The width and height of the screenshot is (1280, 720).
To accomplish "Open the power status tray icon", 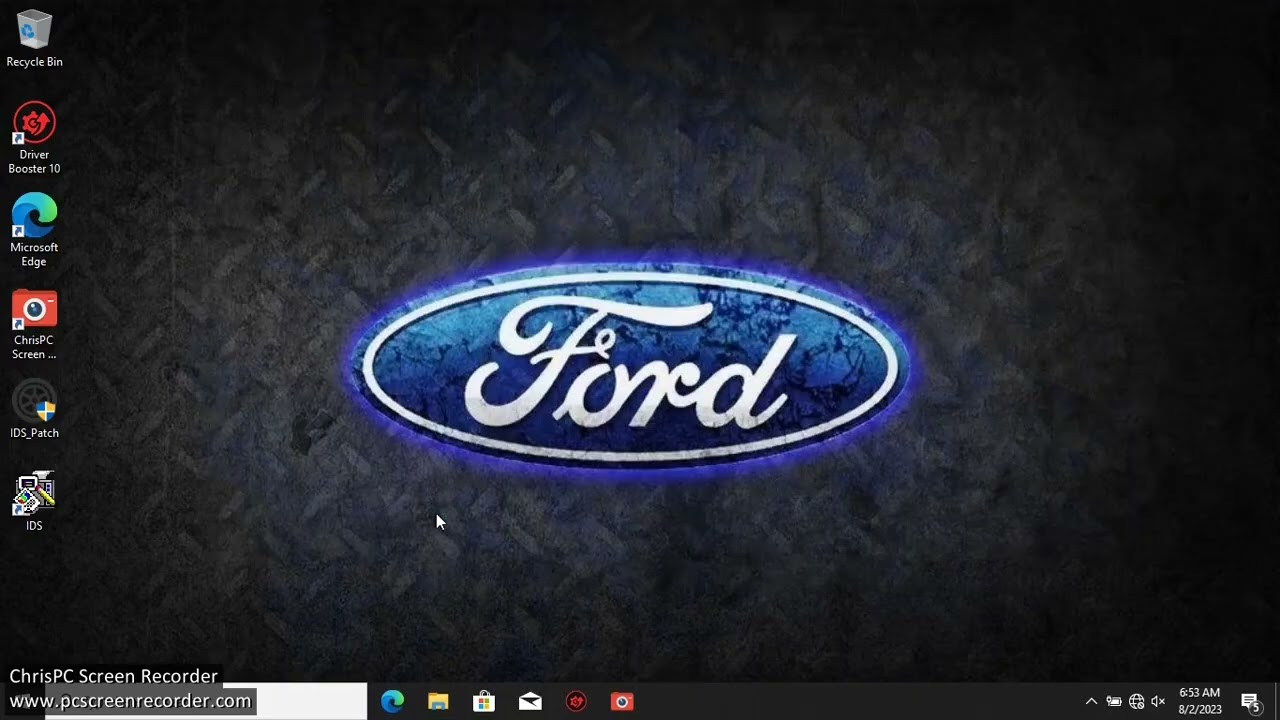I will (x=1114, y=702).
